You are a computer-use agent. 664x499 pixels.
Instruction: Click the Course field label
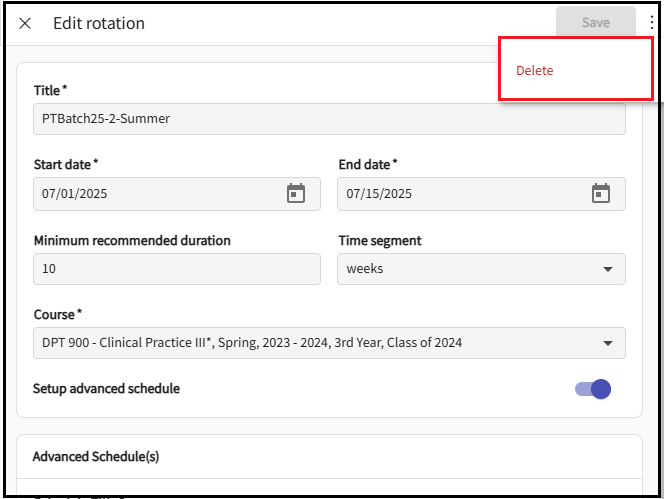tap(57, 314)
